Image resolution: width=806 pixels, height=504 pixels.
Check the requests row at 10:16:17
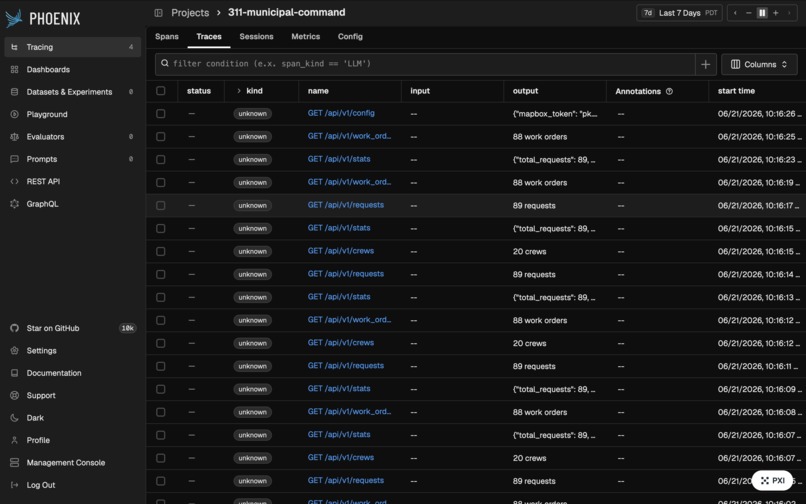[160, 205]
